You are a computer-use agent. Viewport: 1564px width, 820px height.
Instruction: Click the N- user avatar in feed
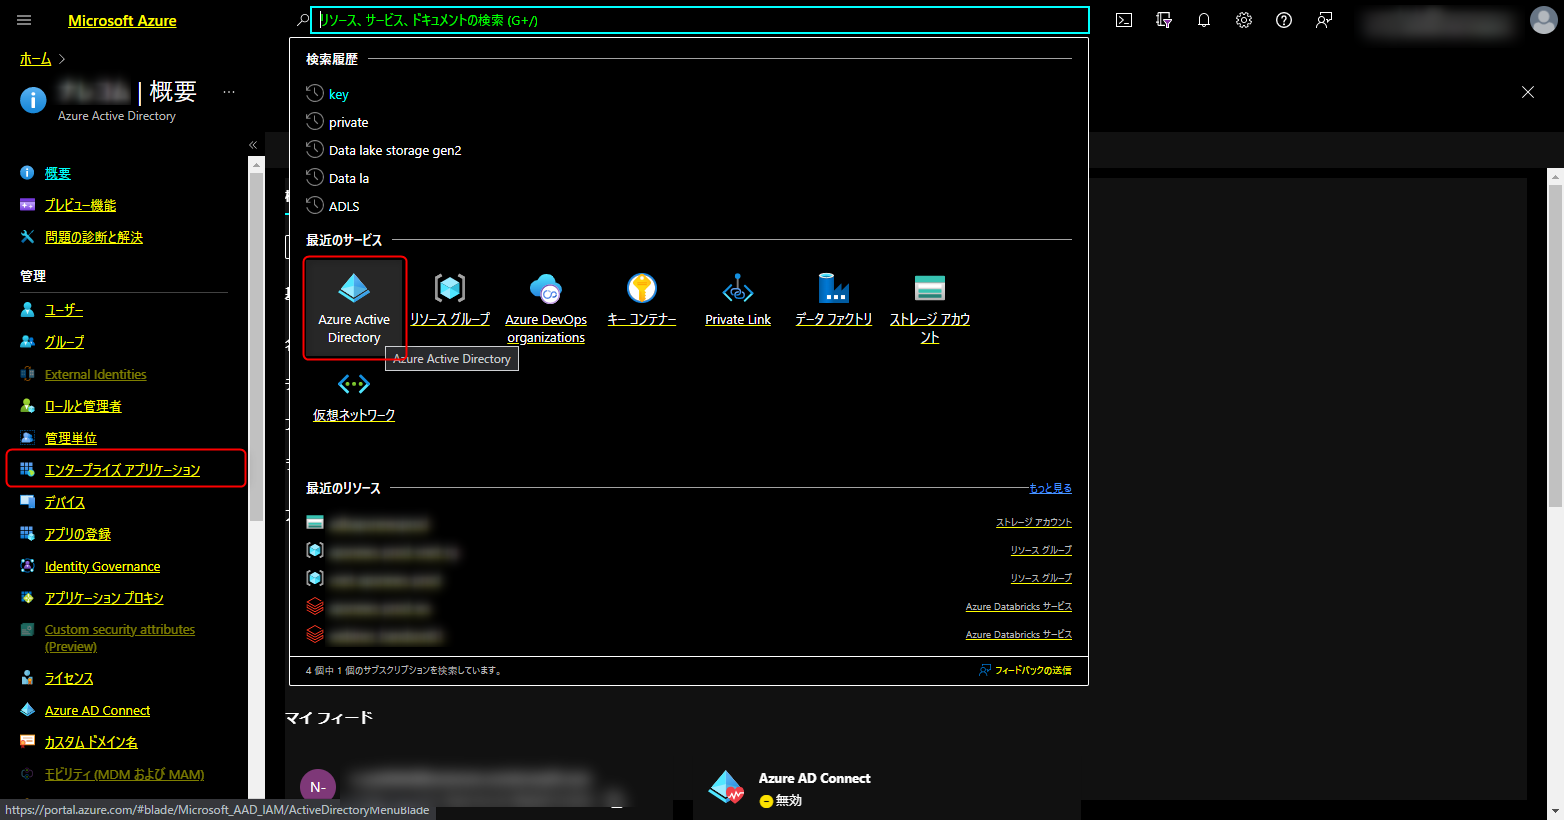click(318, 788)
